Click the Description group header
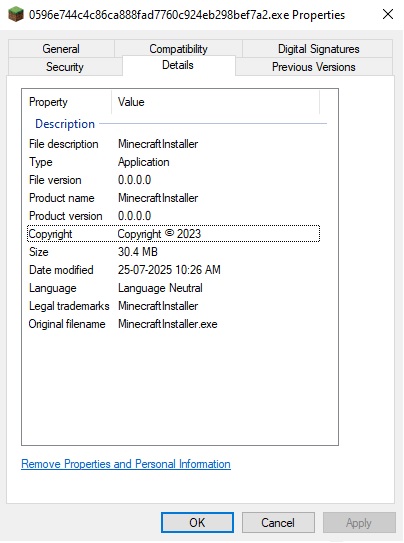404x543 pixels. (x=65, y=124)
